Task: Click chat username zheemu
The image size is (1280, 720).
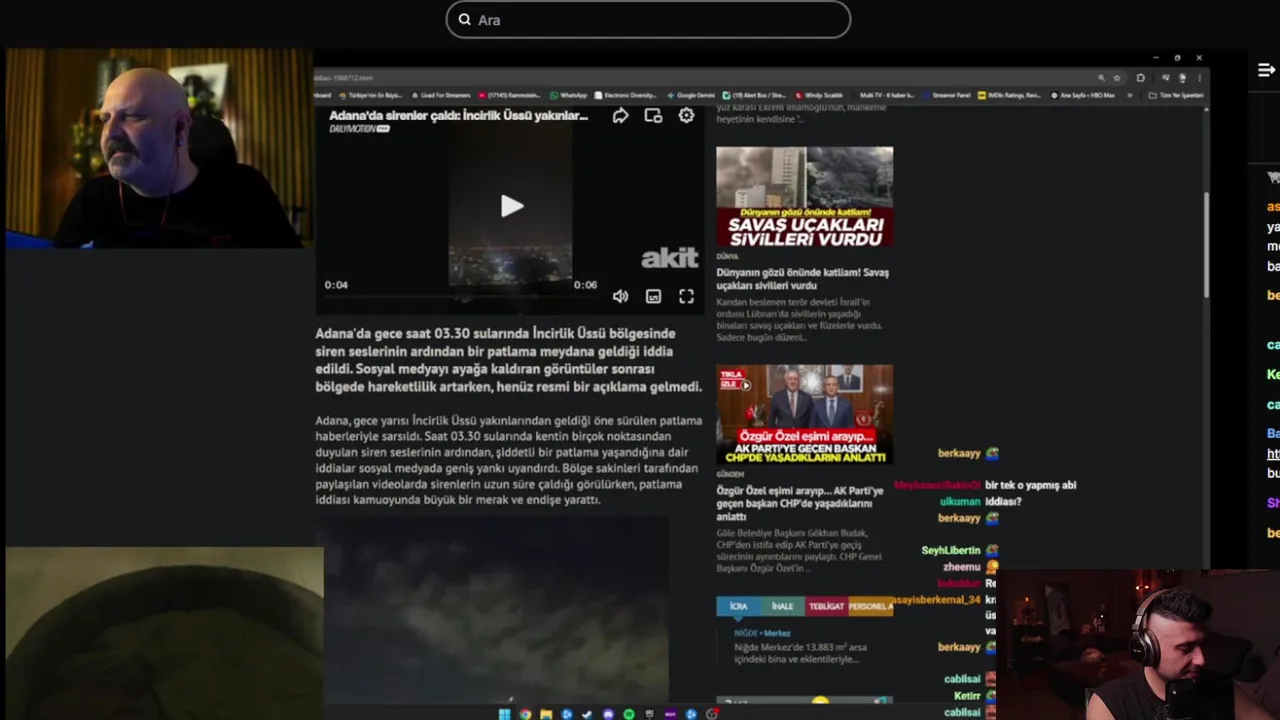Action: (x=962, y=567)
